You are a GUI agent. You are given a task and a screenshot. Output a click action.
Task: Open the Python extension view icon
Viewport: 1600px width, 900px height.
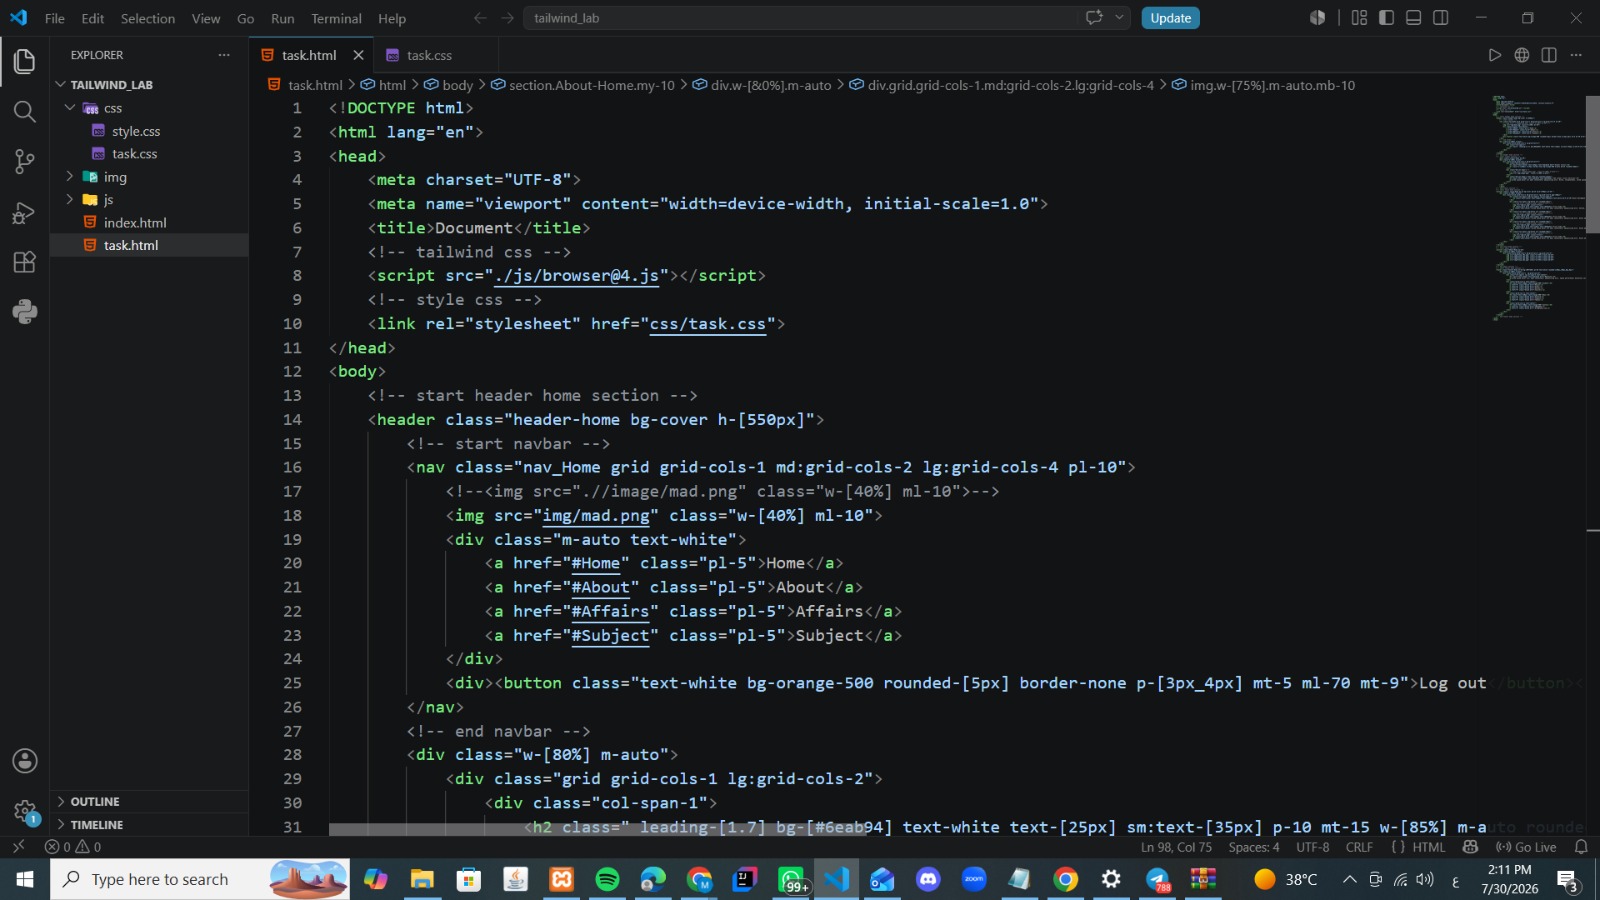coord(24,312)
